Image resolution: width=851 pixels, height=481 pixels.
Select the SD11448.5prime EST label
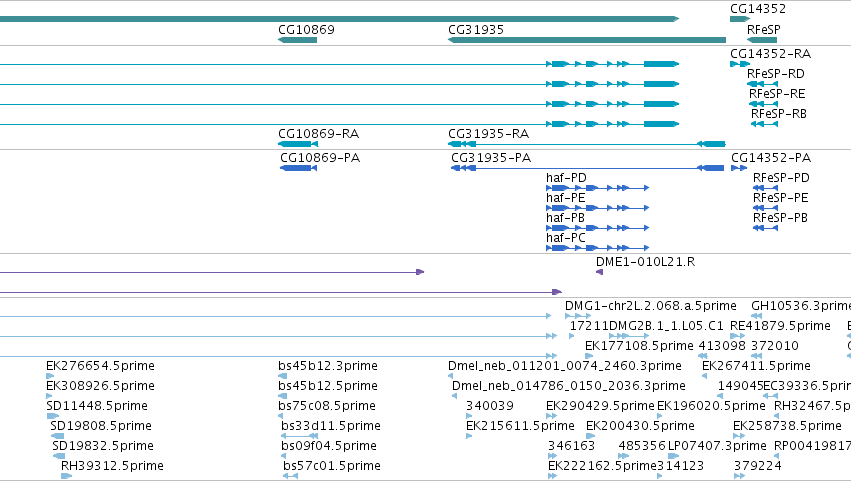click(x=97, y=406)
